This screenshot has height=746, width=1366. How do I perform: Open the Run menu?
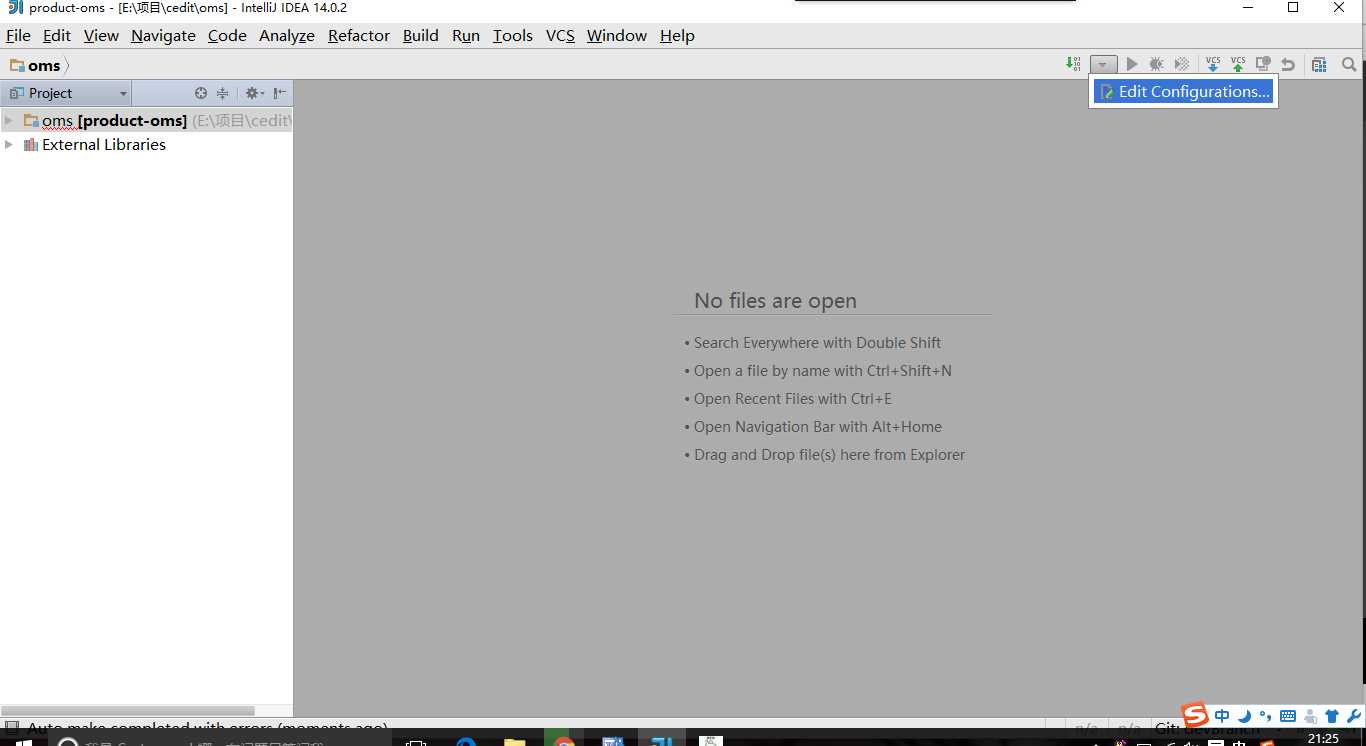point(466,35)
